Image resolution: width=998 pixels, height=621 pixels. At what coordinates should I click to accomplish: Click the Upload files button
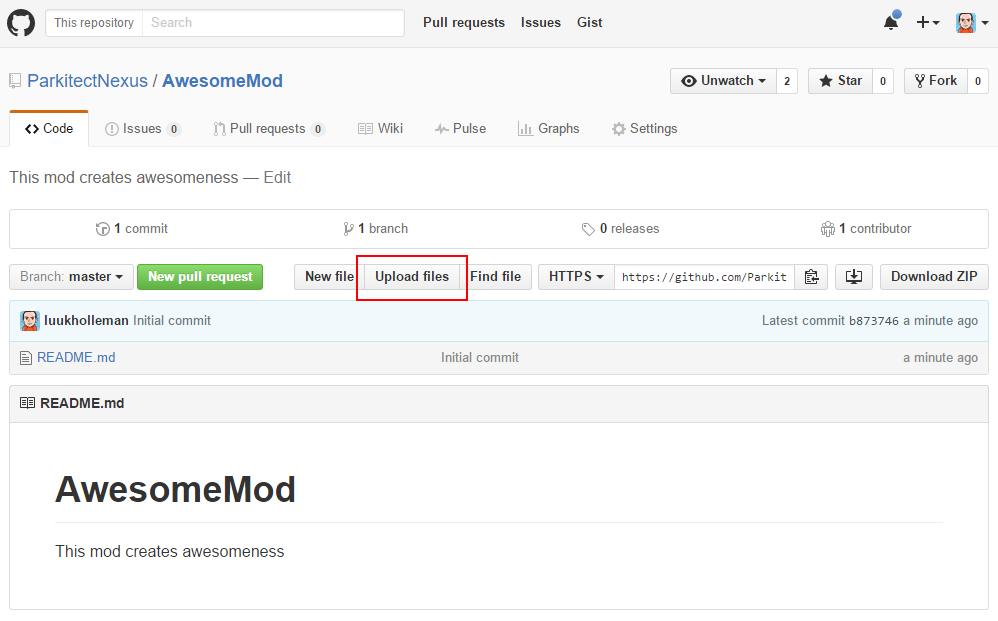click(x=412, y=277)
